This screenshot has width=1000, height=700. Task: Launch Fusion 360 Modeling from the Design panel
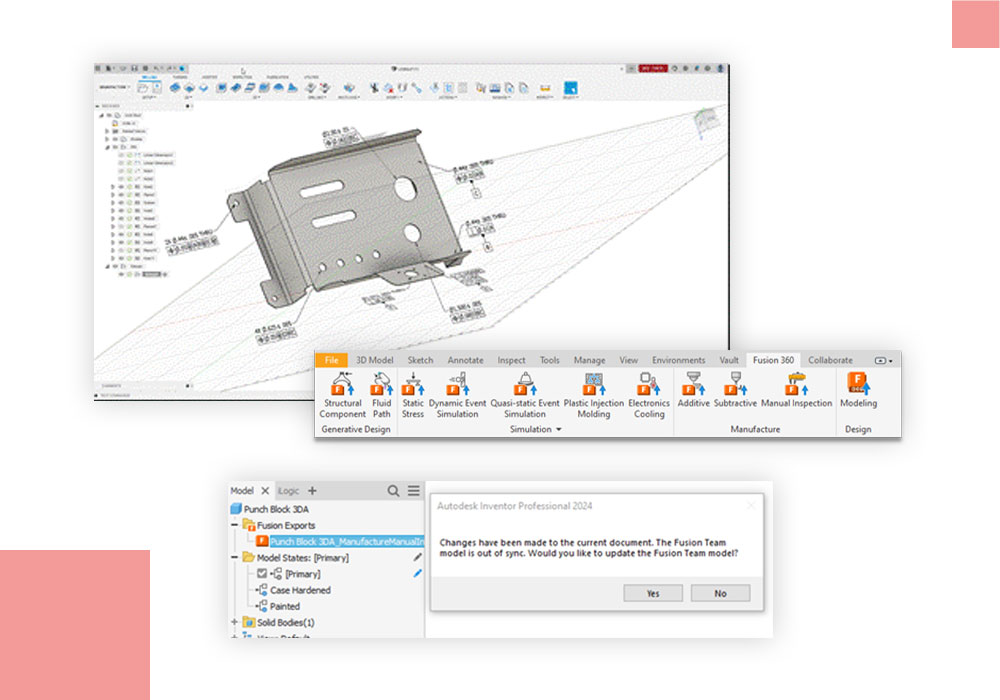858,385
